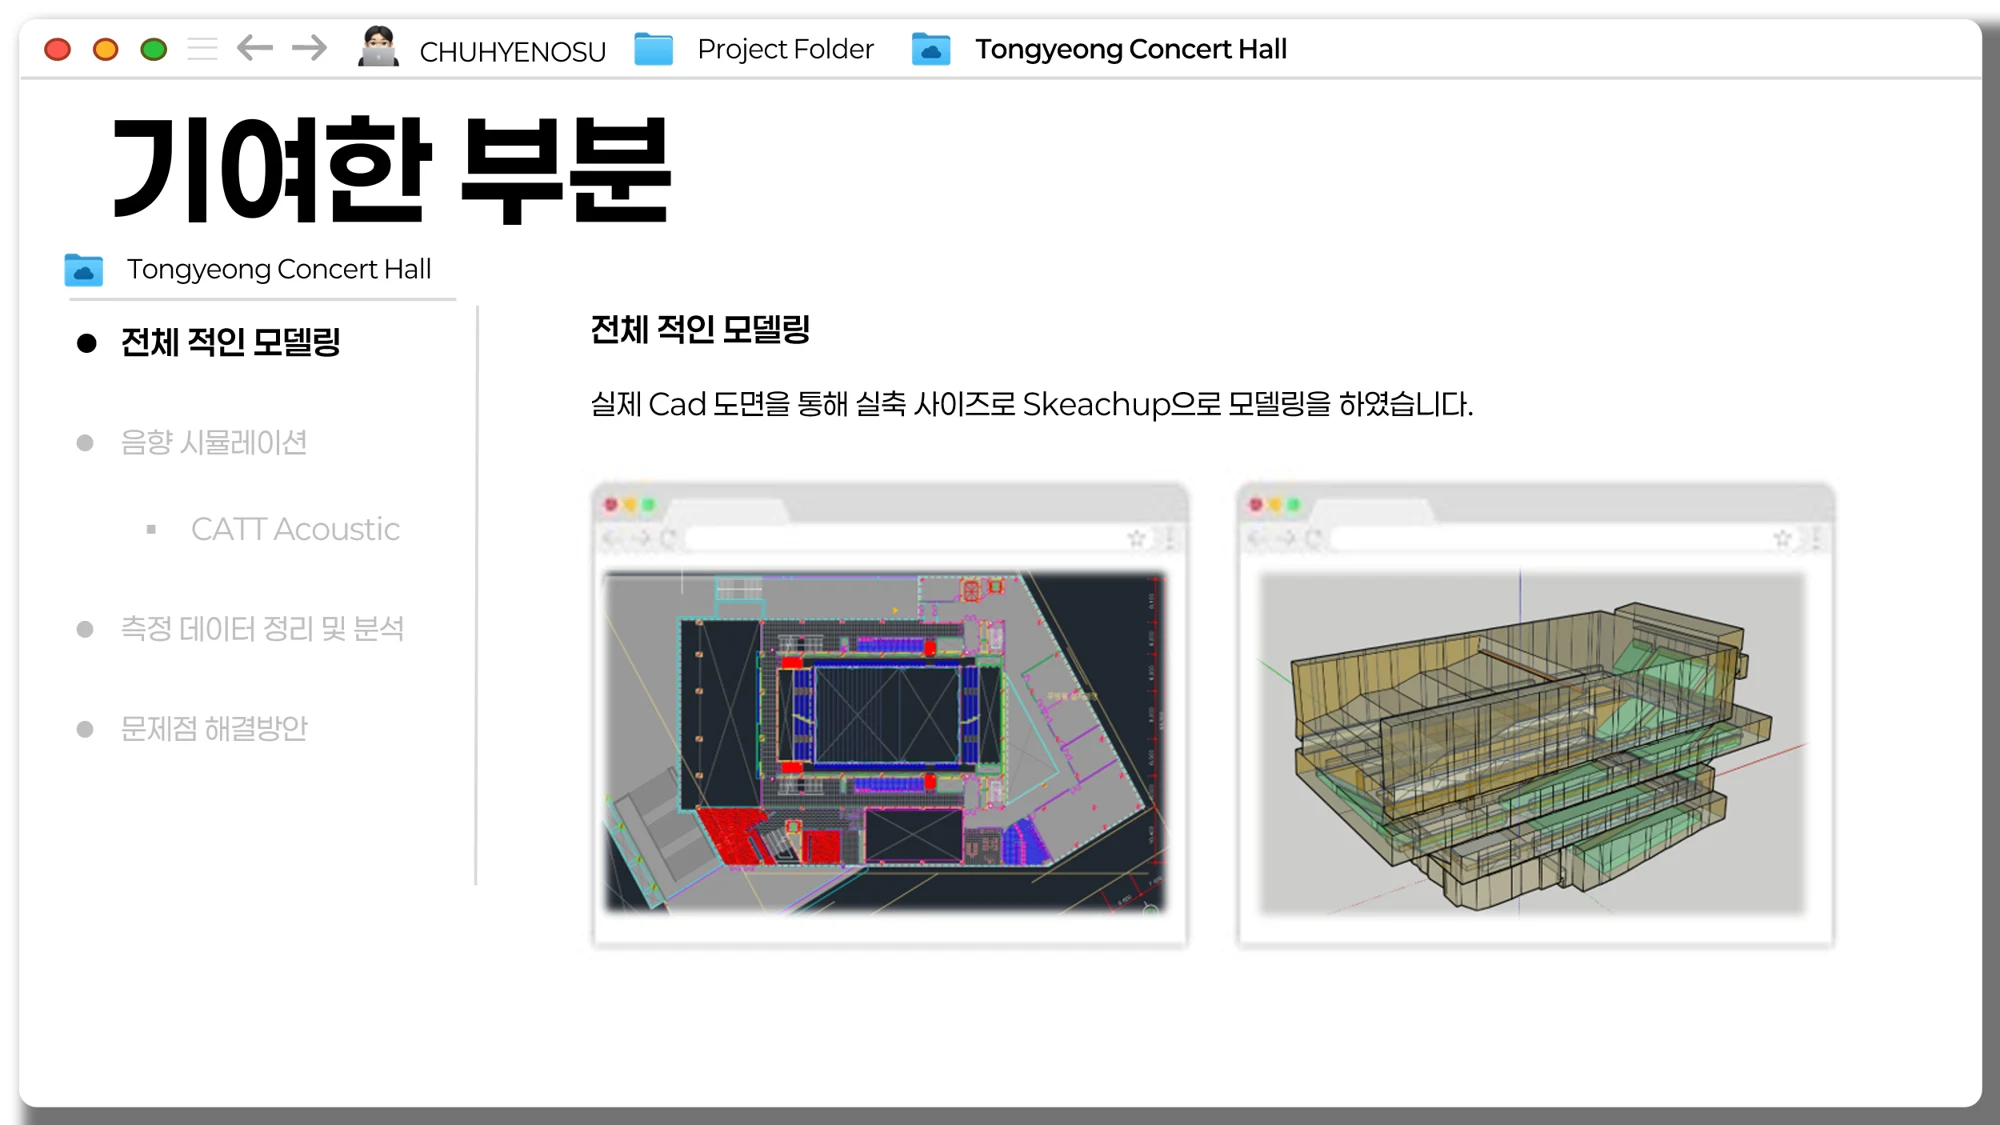Image resolution: width=2000 pixels, height=1125 pixels.
Task: Click the green maximize window button
Action: [154, 49]
